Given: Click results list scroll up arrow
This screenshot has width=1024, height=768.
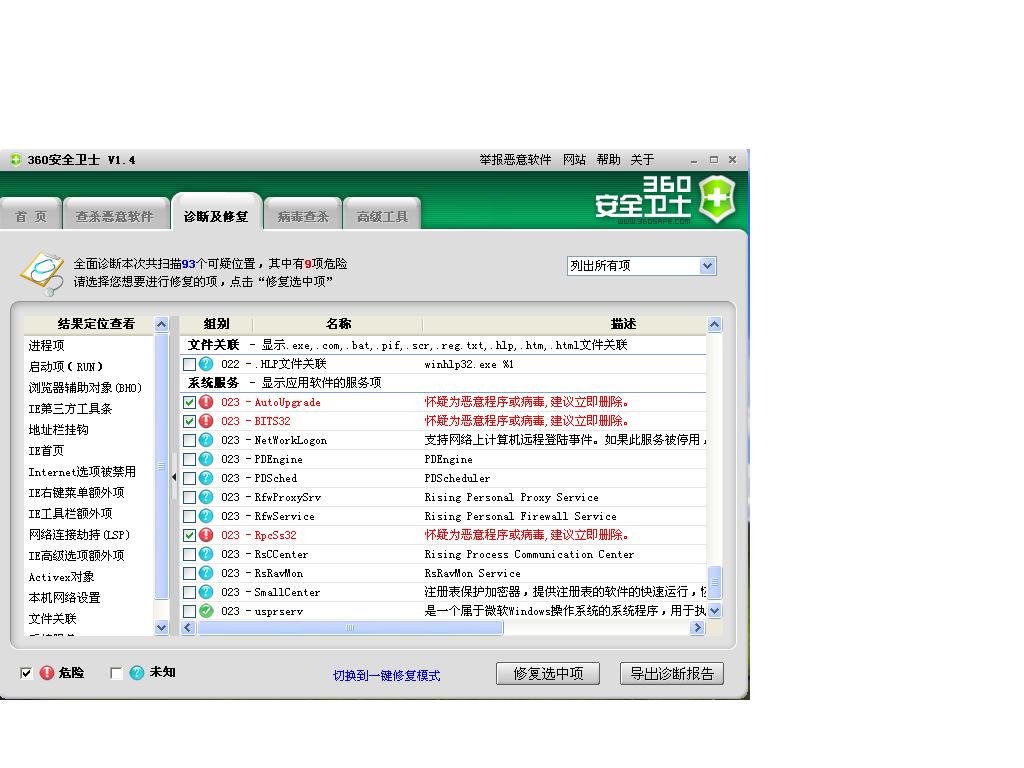Looking at the screenshot, I should click(714, 324).
